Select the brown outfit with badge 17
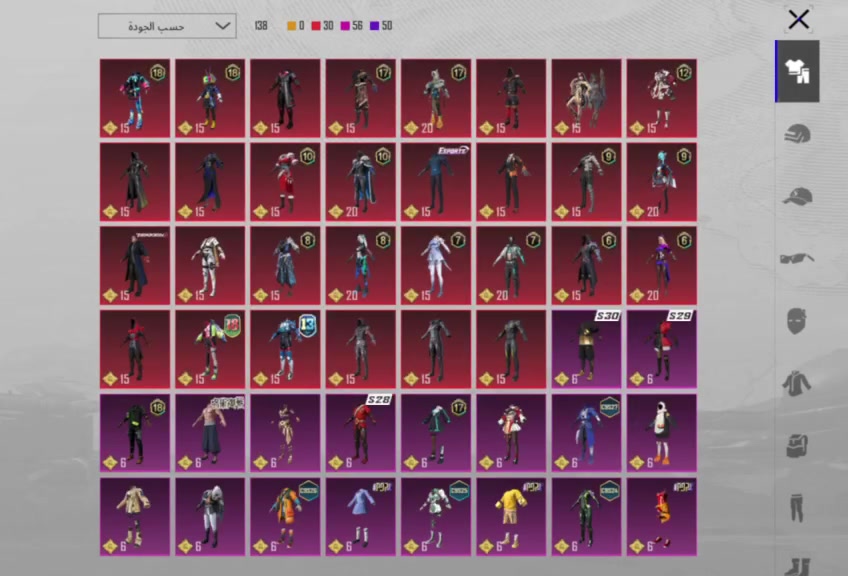 coord(361,98)
